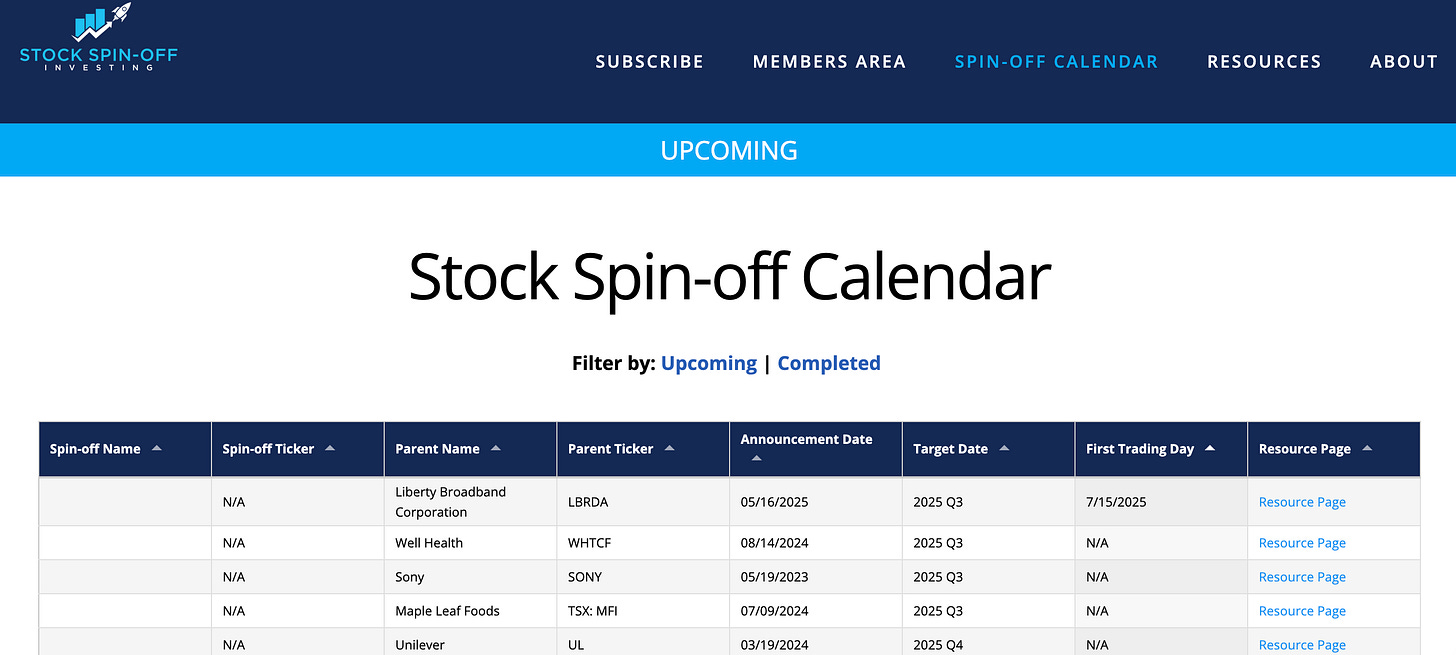Click the Parent Ticker column header text
The height and width of the screenshot is (655, 1456).
(610, 449)
